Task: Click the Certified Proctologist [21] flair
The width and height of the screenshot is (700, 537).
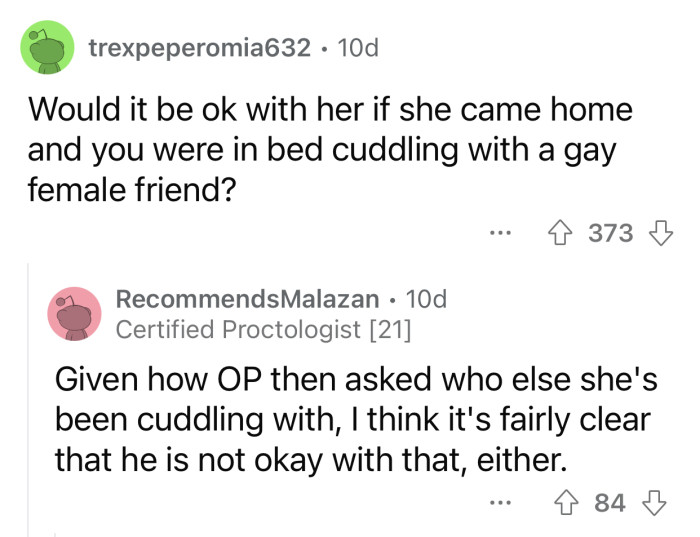Action: 263,329
